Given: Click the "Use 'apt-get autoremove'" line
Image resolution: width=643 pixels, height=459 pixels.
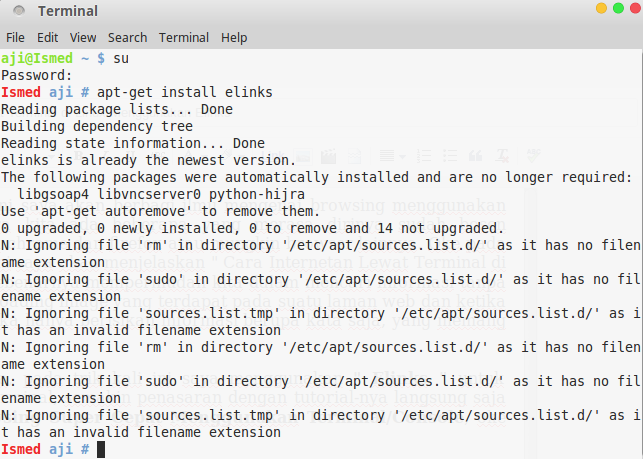Looking at the screenshot, I should 160,211.
